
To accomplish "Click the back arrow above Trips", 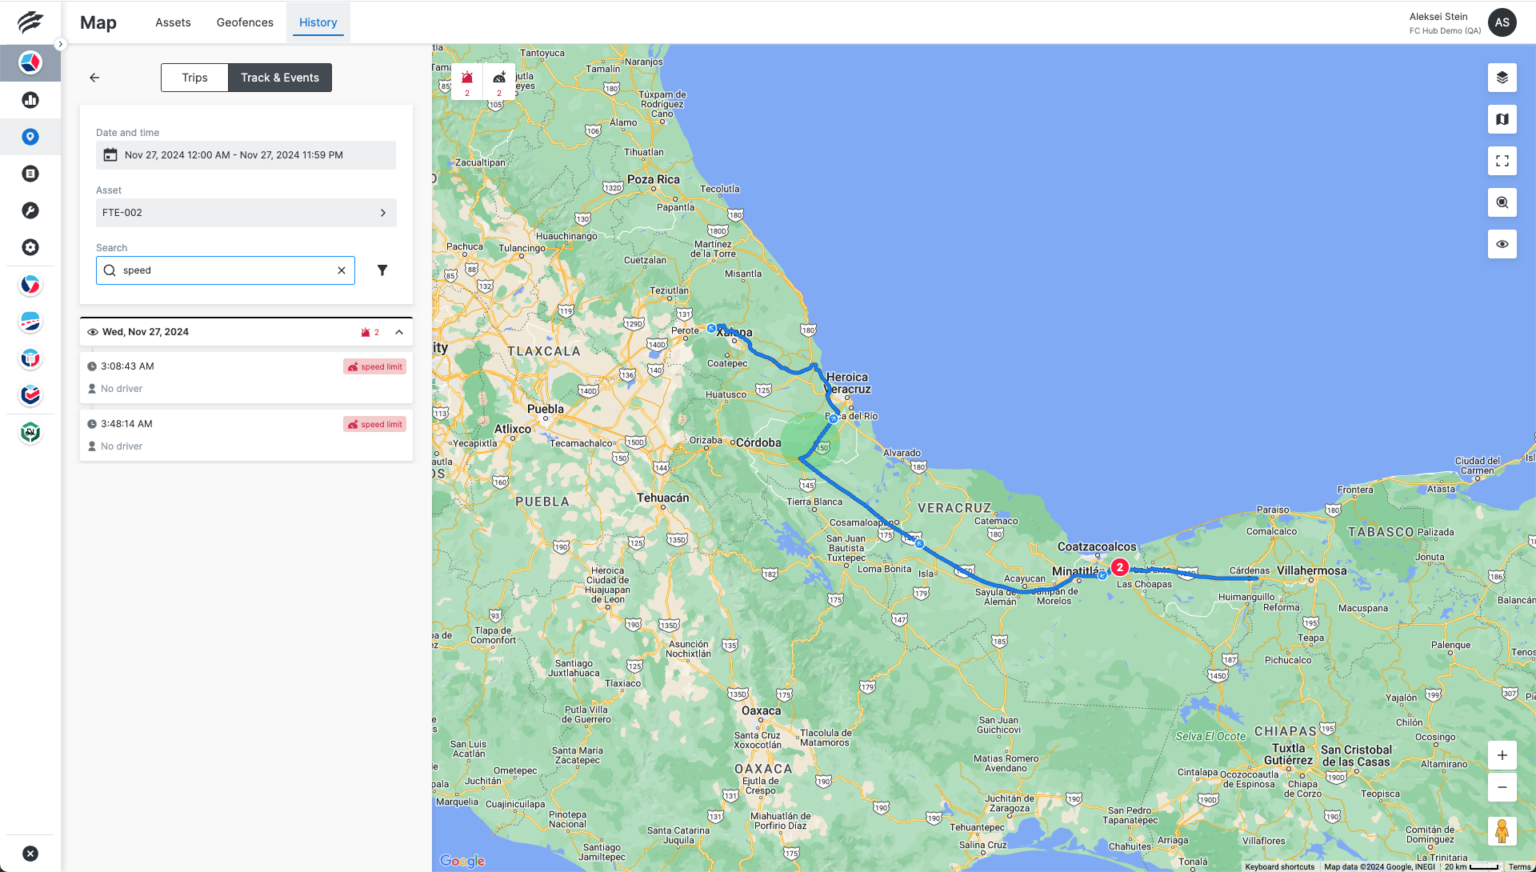I will click(x=94, y=77).
